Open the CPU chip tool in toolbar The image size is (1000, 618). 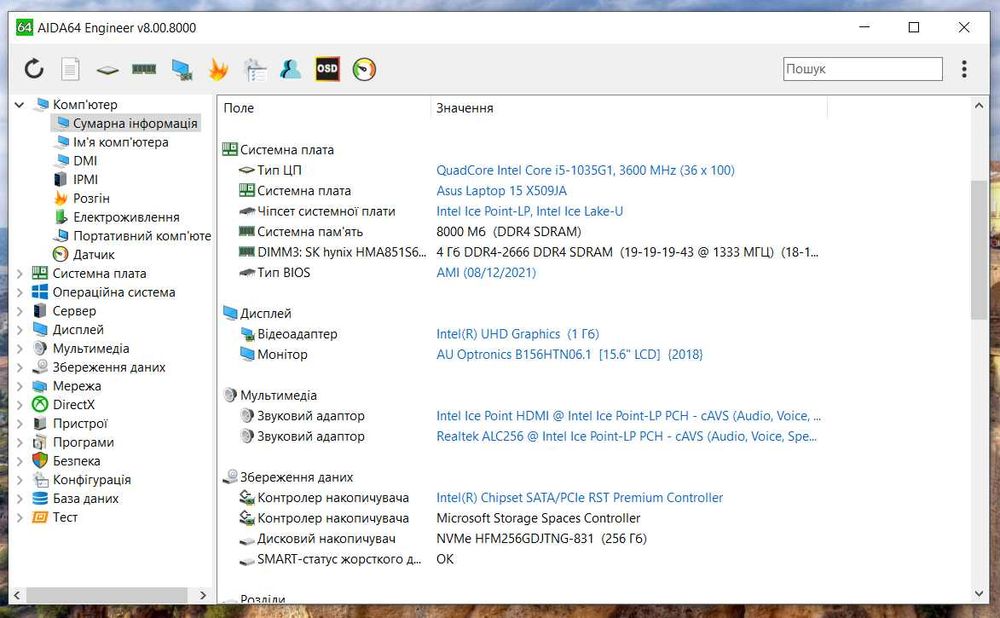click(x=107, y=70)
